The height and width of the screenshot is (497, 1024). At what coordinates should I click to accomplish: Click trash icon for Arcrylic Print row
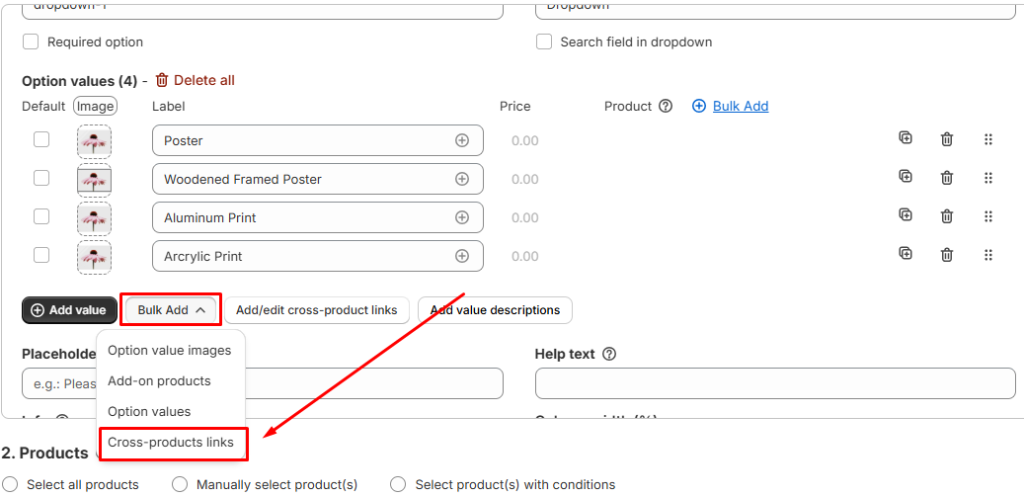[946, 255]
